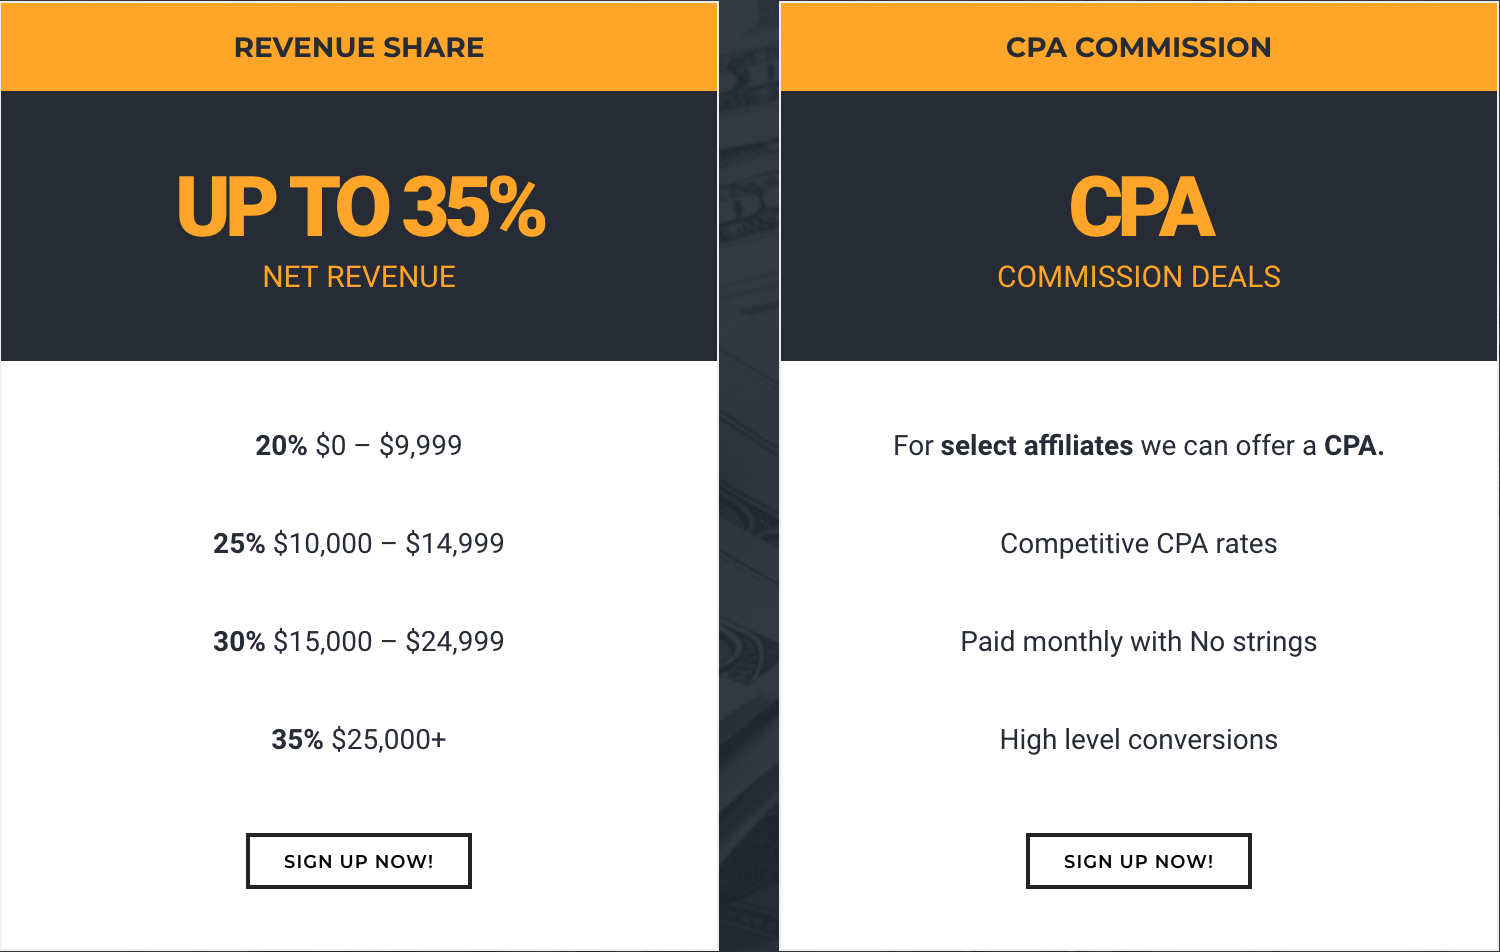Click Sign Up Now under CPA Commission
Screen dimensions: 1500x952
(x=1139, y=861)
